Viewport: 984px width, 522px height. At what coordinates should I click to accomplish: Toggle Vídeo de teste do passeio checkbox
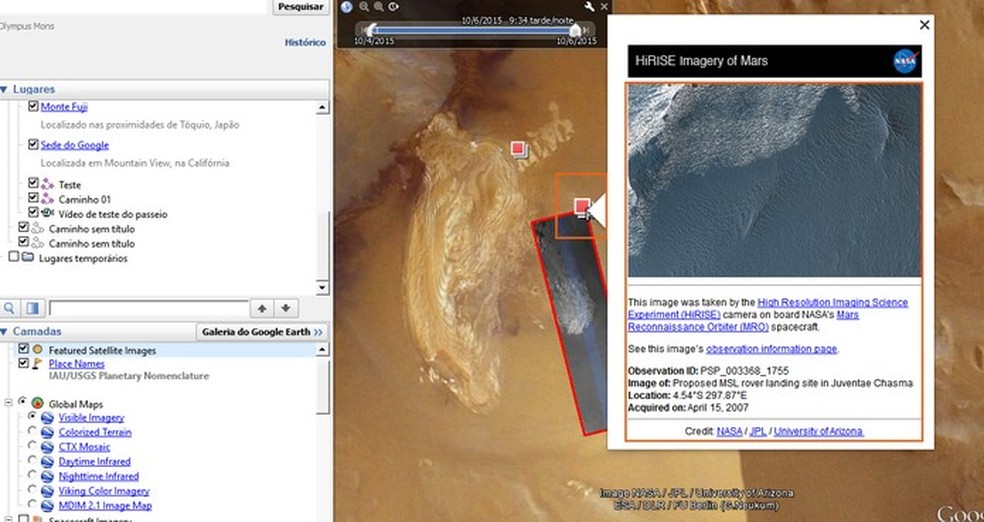[x=33, y=212]
